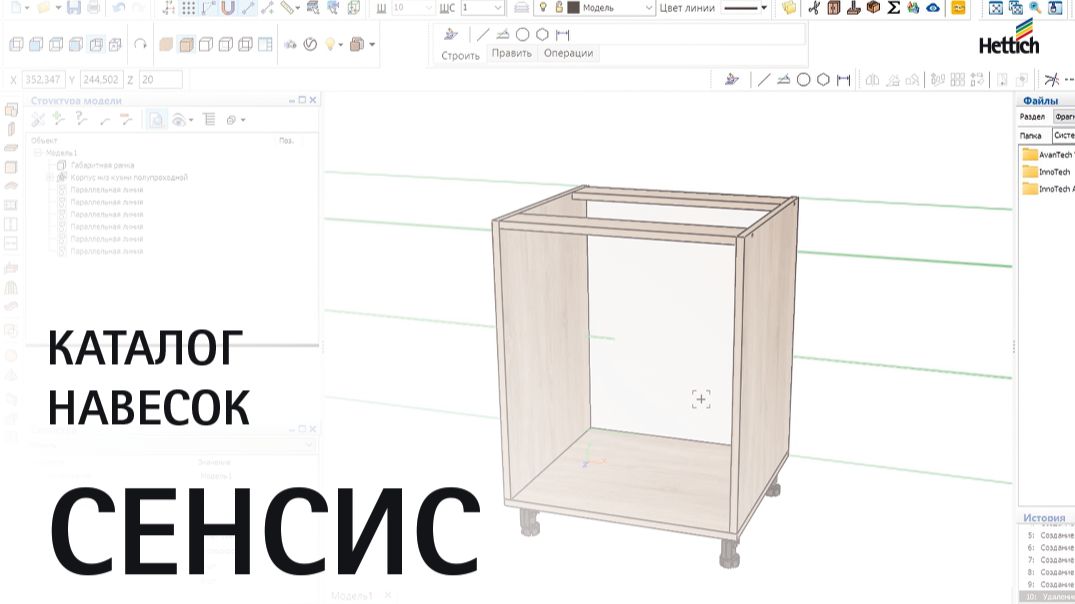Open the Open-folder dropdown arrow

58,8
